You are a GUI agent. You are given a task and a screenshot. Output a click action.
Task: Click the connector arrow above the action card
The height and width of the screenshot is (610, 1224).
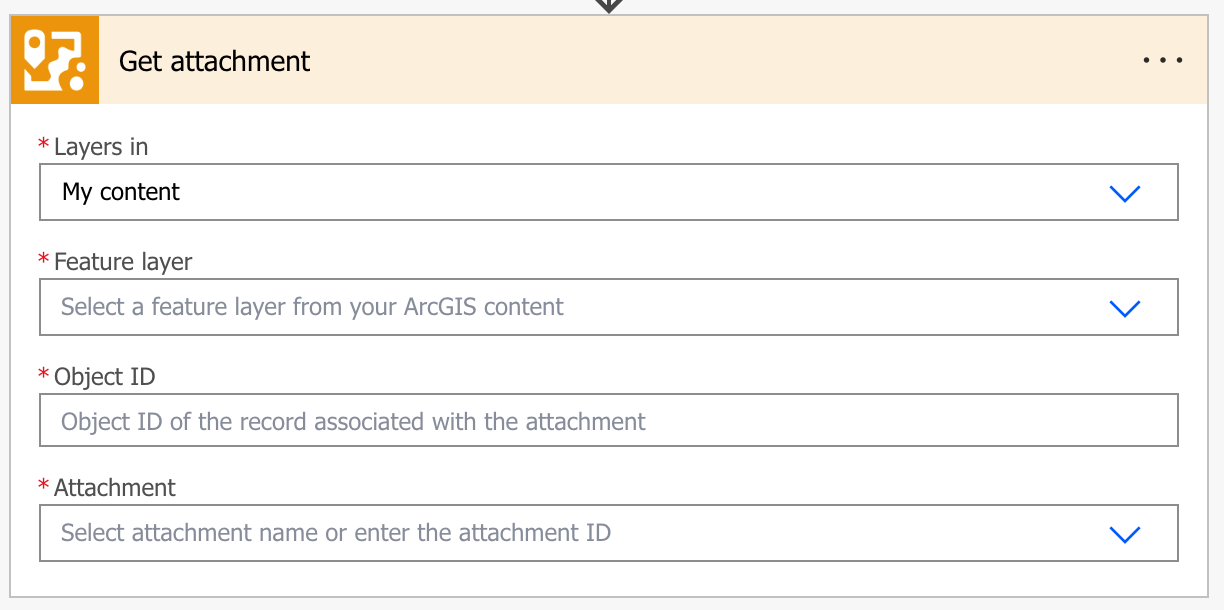pos(609,5)
